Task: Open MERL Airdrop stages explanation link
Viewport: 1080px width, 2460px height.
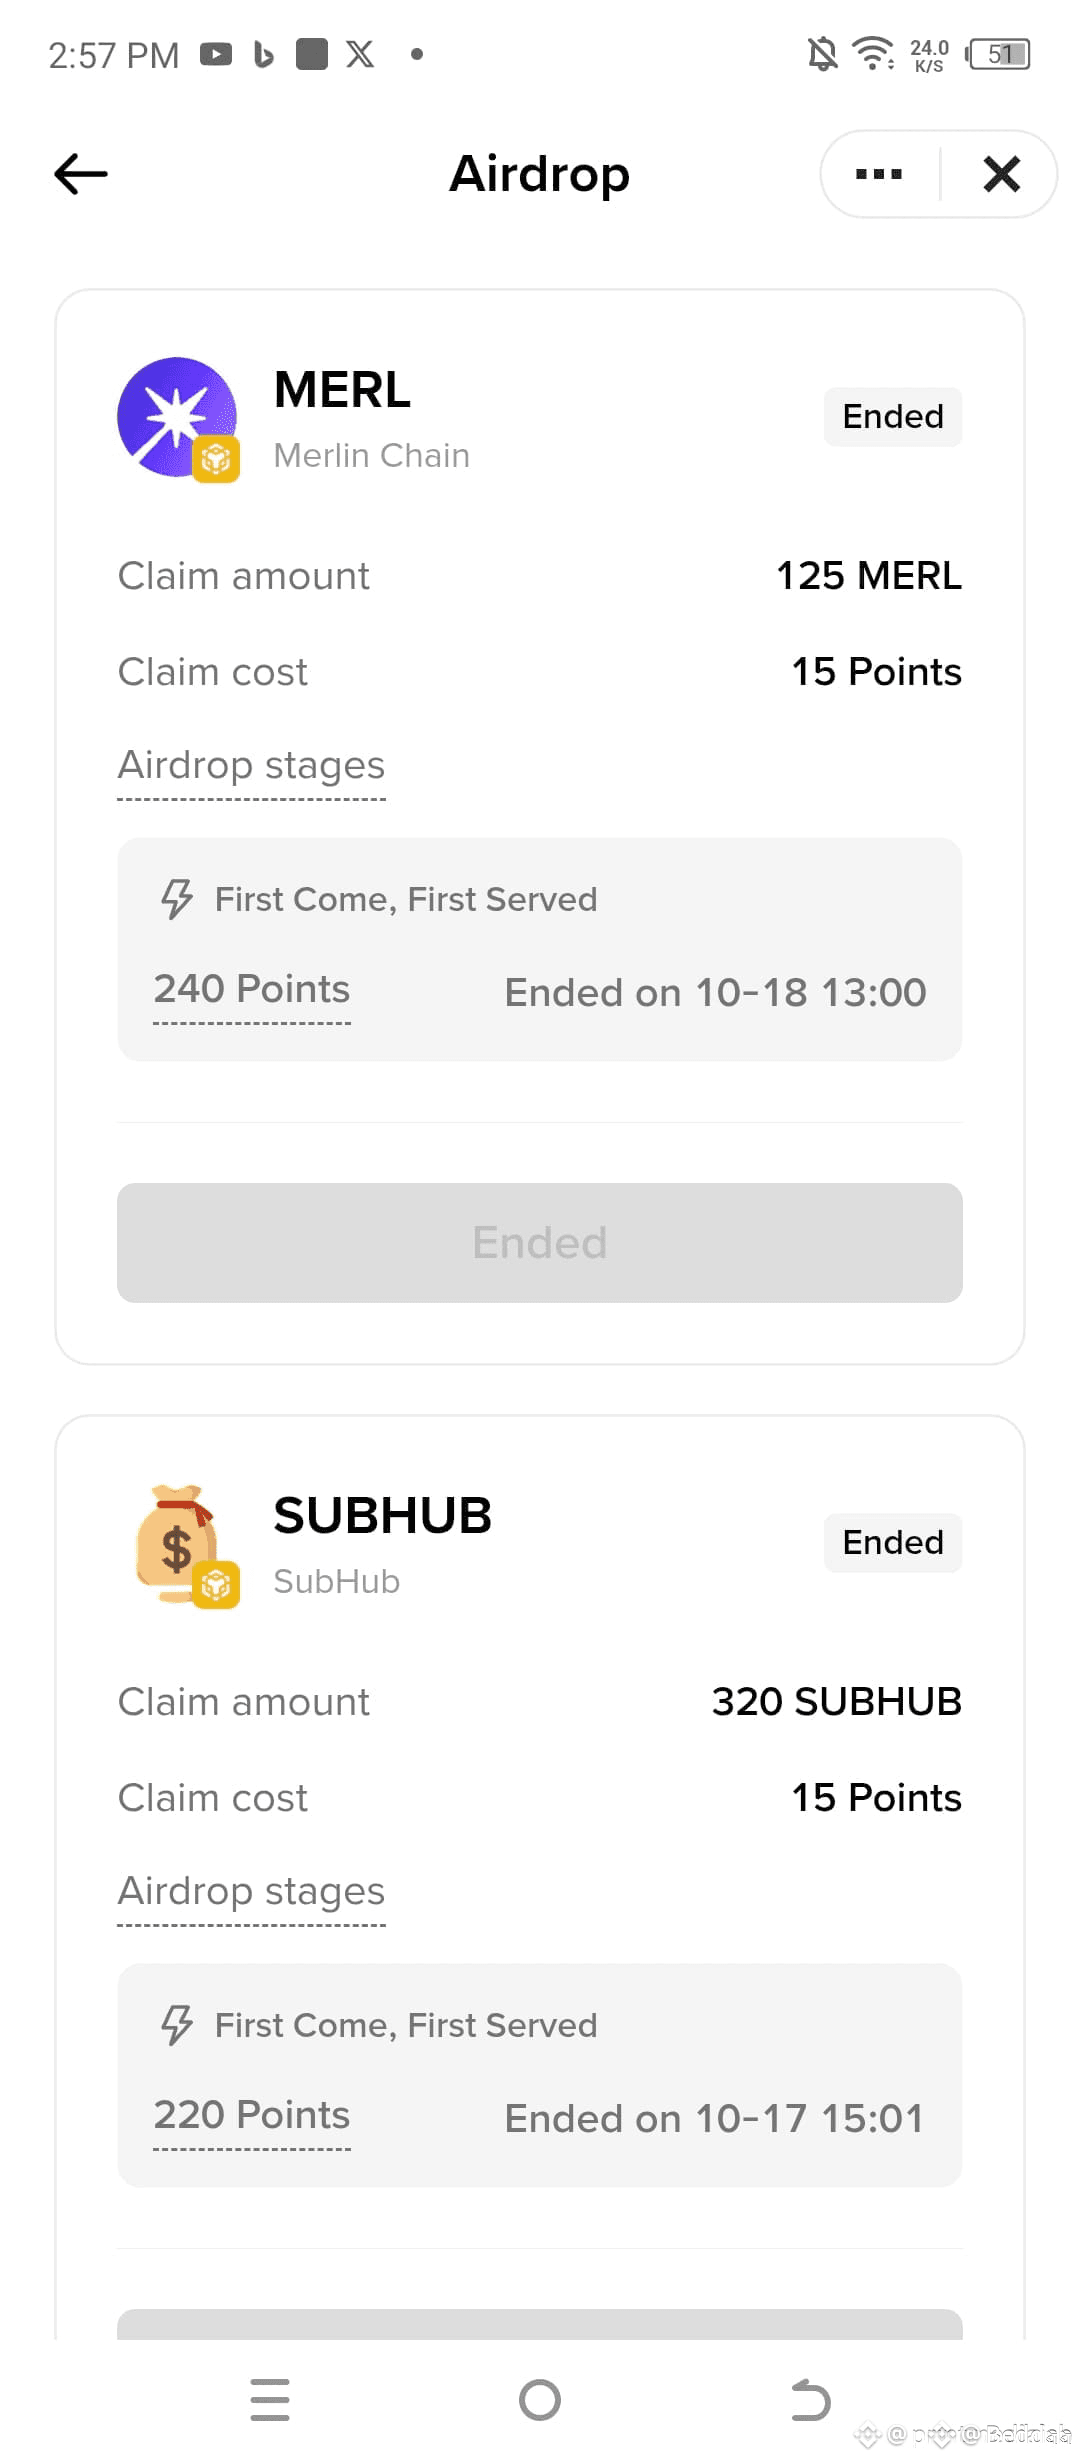Action: pyautogui.click(x=251, y=766)
